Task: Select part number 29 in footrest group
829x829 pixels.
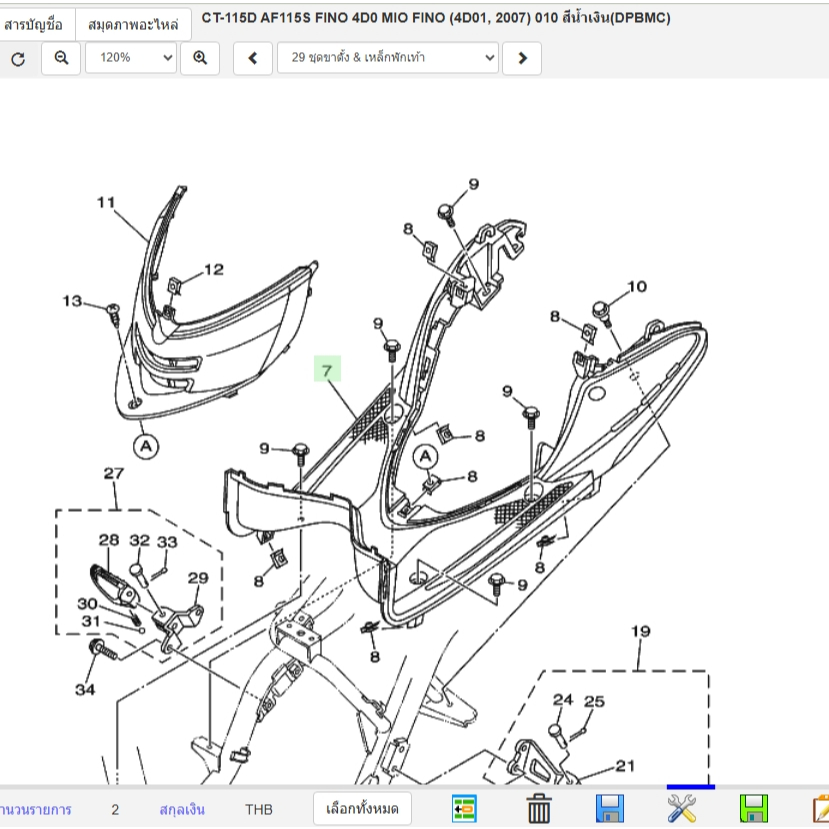Action: tap(198, 578)
